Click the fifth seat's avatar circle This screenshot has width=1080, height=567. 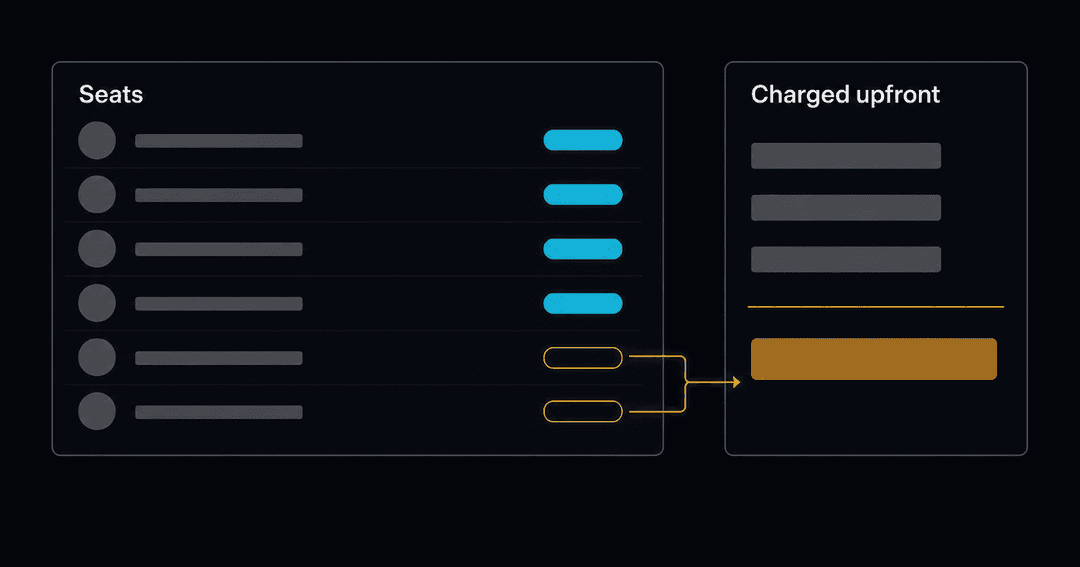pyautogui.click(x=96, y=357)
